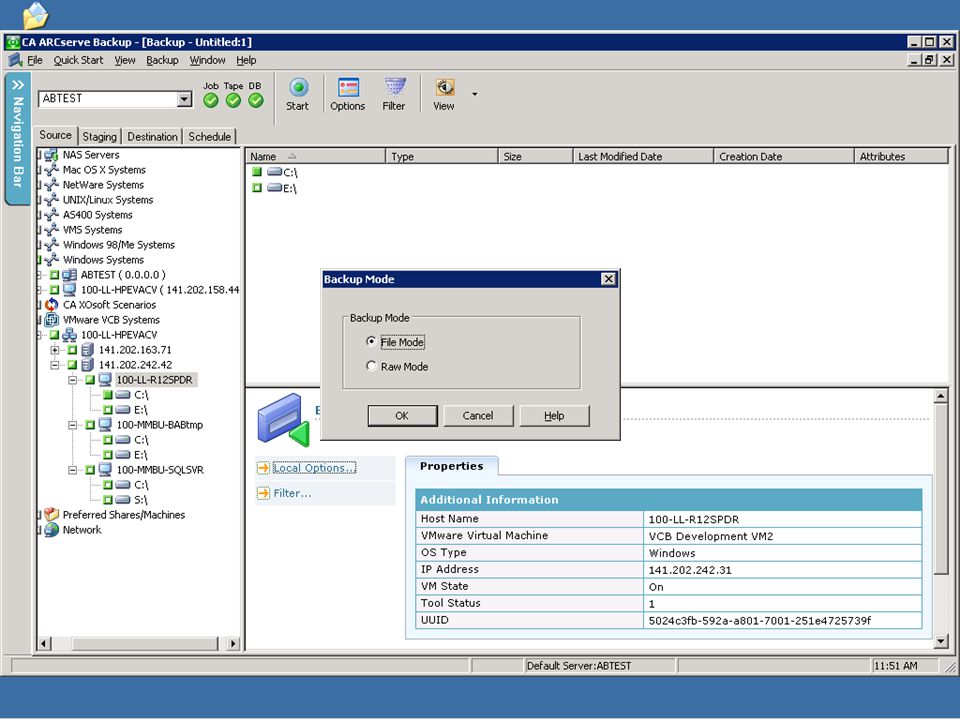
Task: Switch to the Staging tab
Action: click(x=99, y=137)
